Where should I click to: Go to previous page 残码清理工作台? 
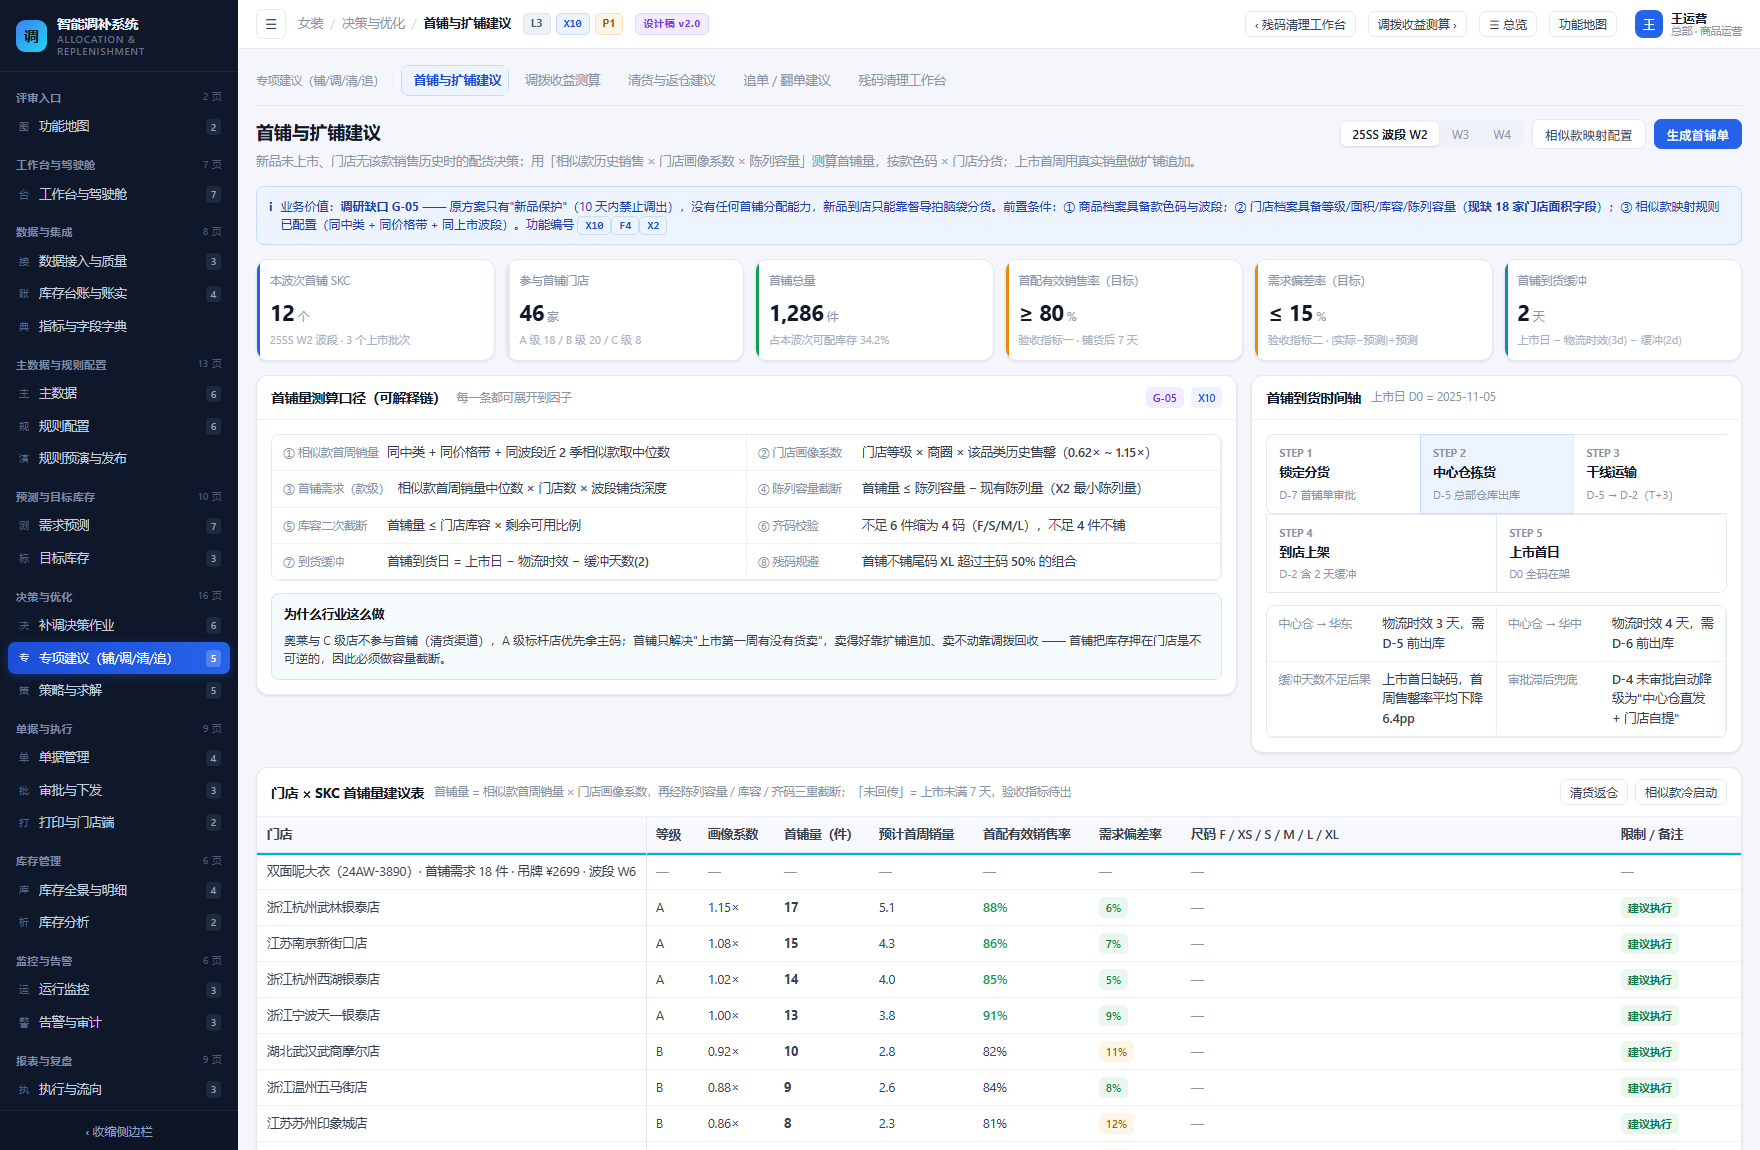coord(1300,25)
